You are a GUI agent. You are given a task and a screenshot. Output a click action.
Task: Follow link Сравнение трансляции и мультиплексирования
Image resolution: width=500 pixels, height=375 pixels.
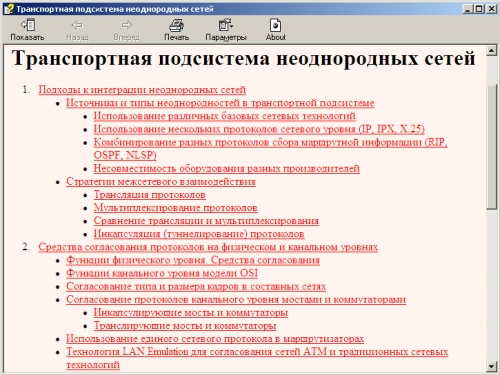pyautogui.click(x=206, y=221)
